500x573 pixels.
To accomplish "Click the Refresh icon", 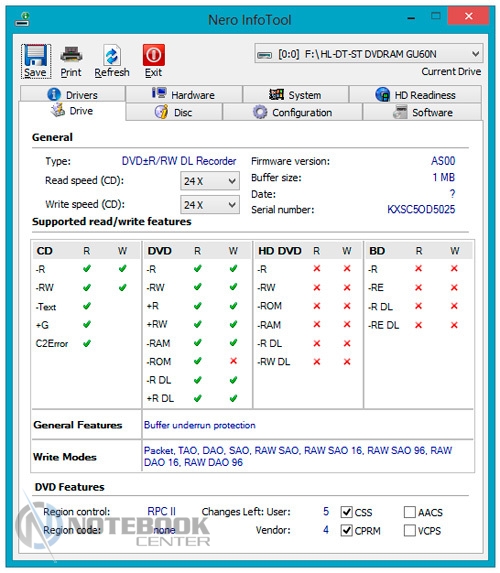I will tap(111, 56).
